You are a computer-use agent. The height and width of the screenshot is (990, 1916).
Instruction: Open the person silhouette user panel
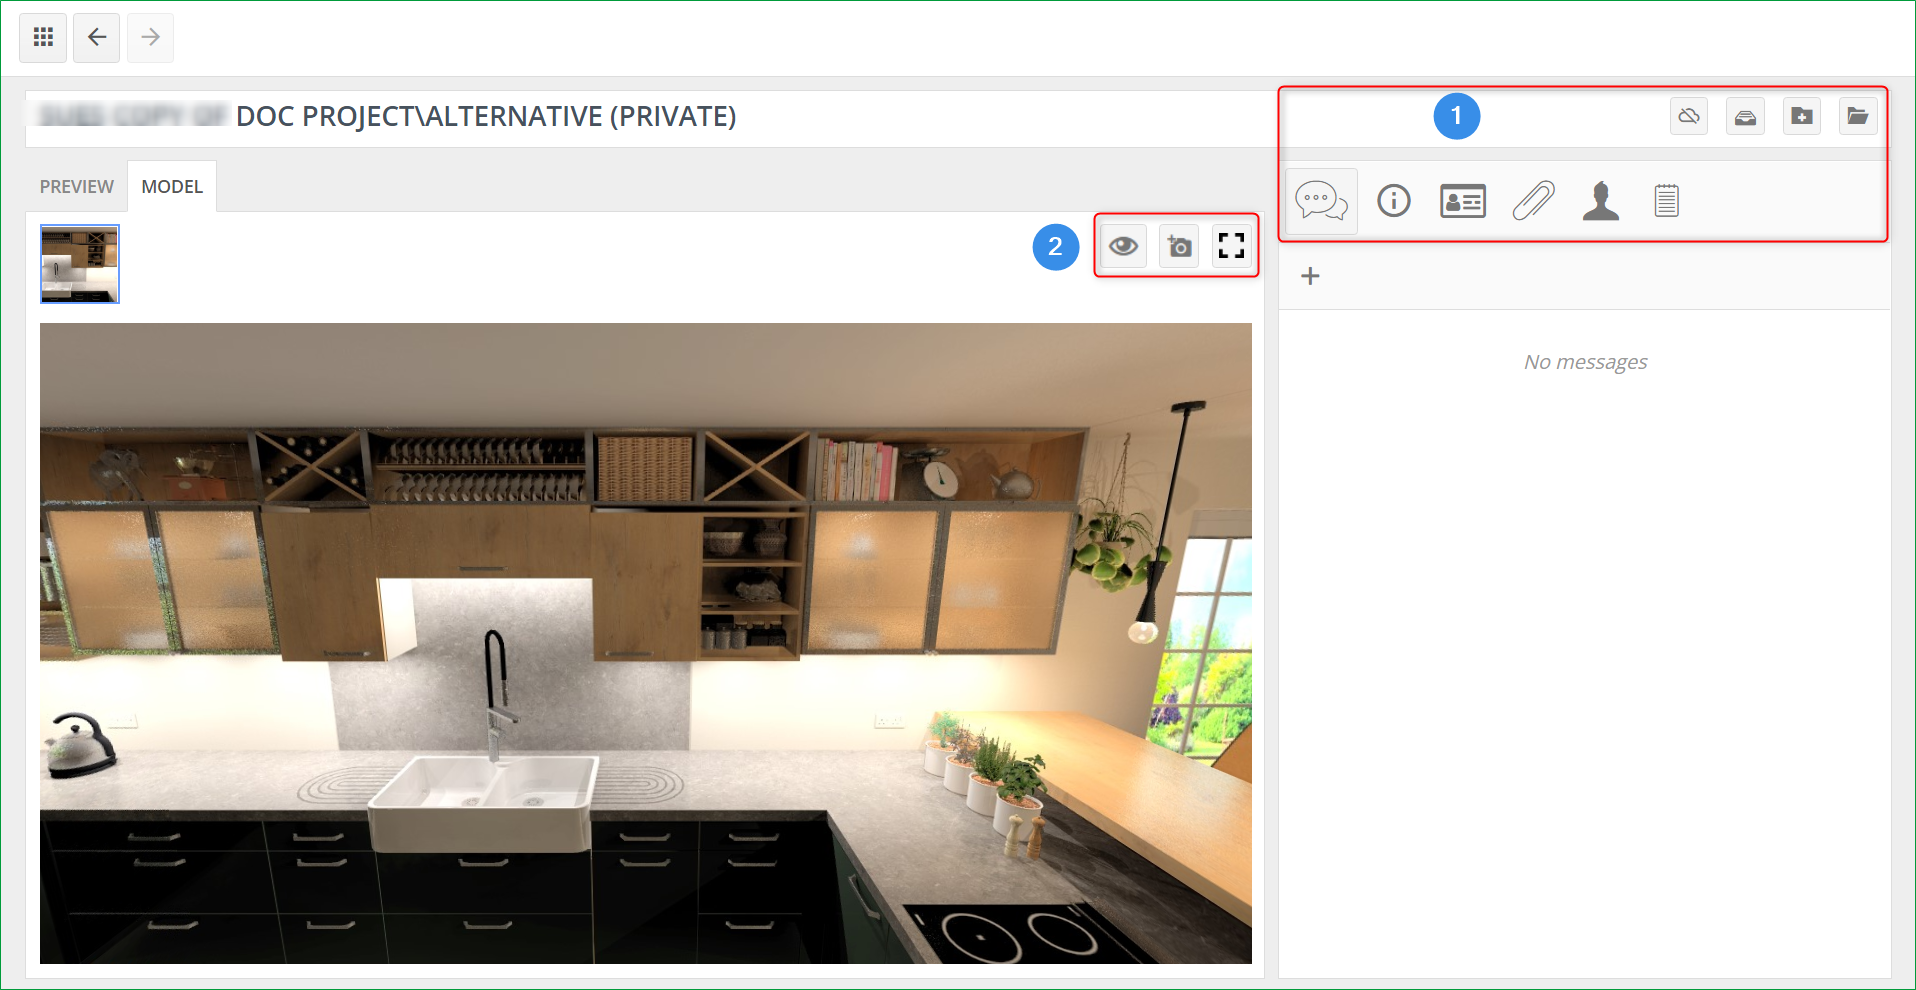[1601, 201]
